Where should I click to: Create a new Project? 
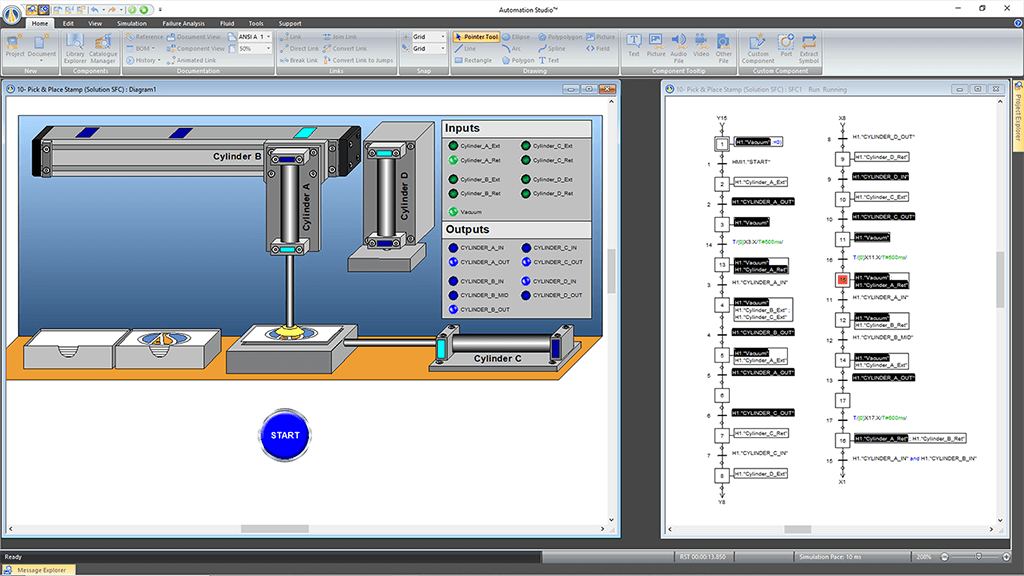click(x=15, y=46)
